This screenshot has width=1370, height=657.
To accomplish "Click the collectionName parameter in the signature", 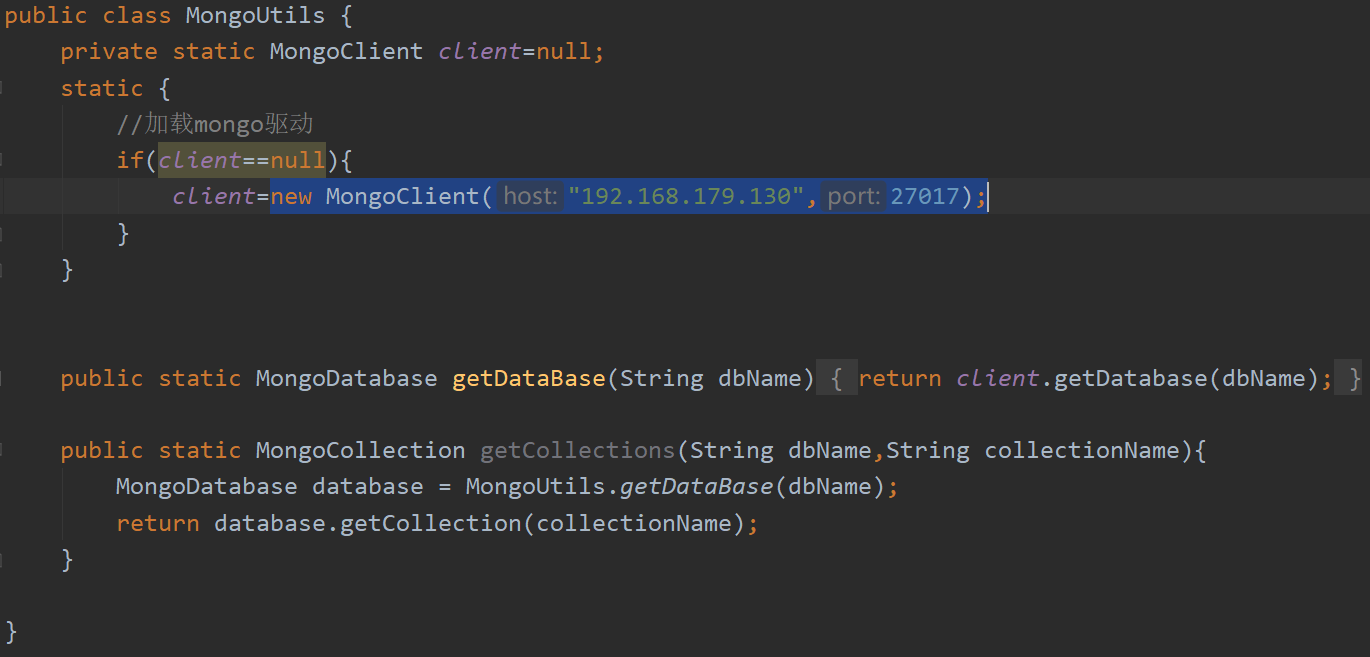I will (1081, 451).
